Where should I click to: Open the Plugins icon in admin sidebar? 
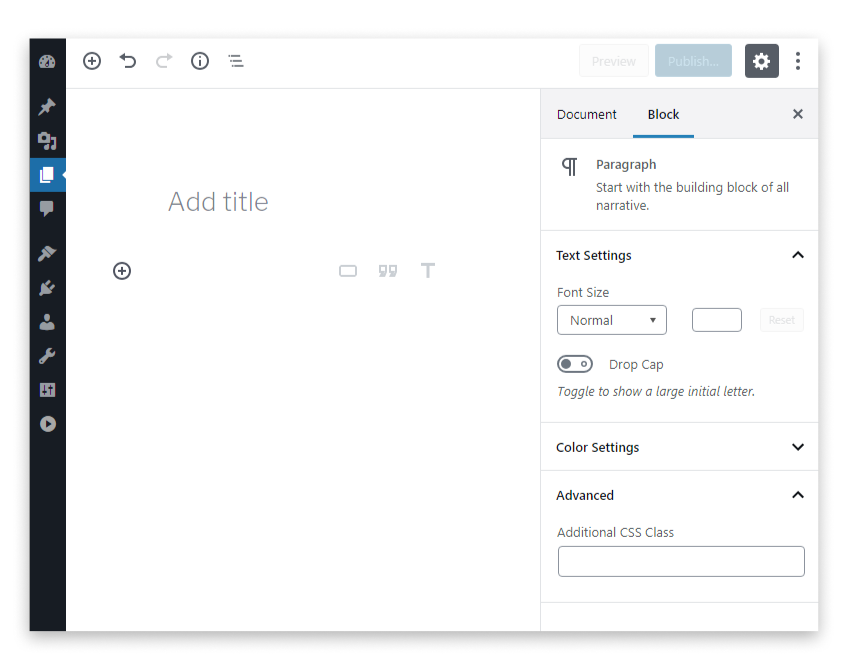click(x=47, y=288)
